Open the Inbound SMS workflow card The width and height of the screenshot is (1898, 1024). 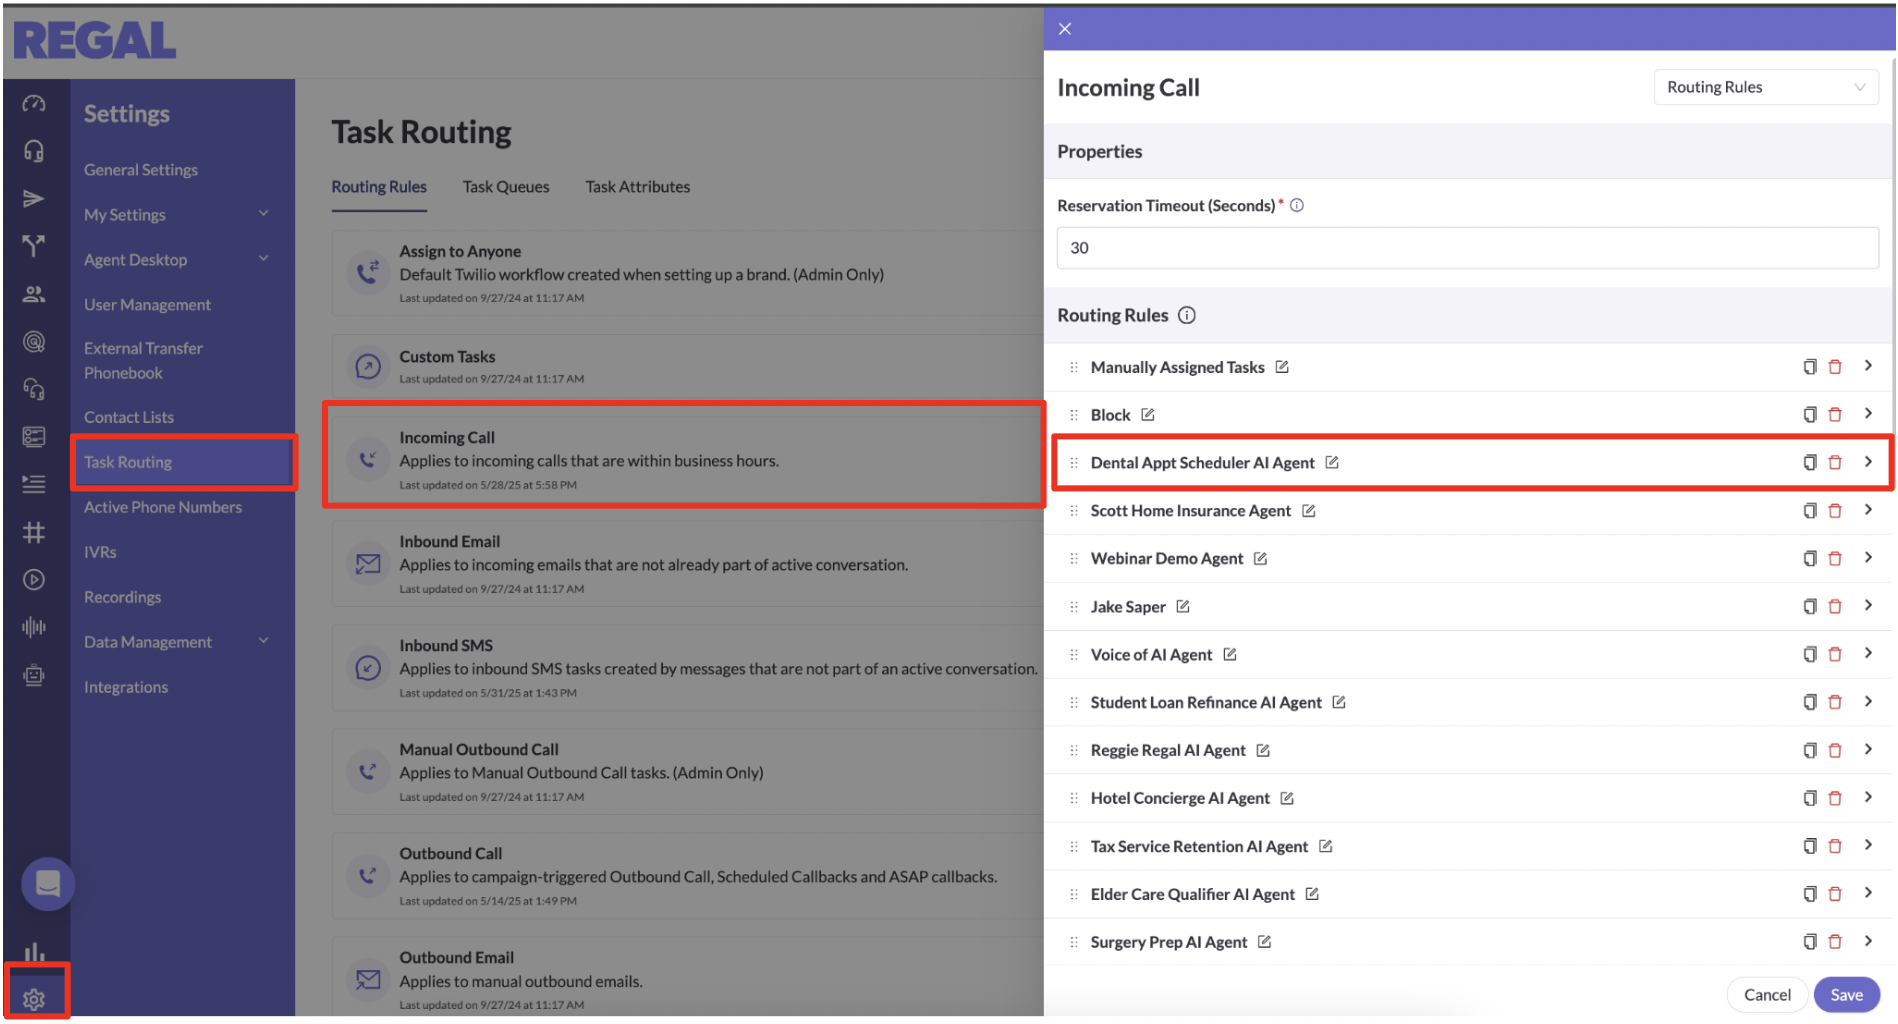pyautogui.click(x=688, y=668)
